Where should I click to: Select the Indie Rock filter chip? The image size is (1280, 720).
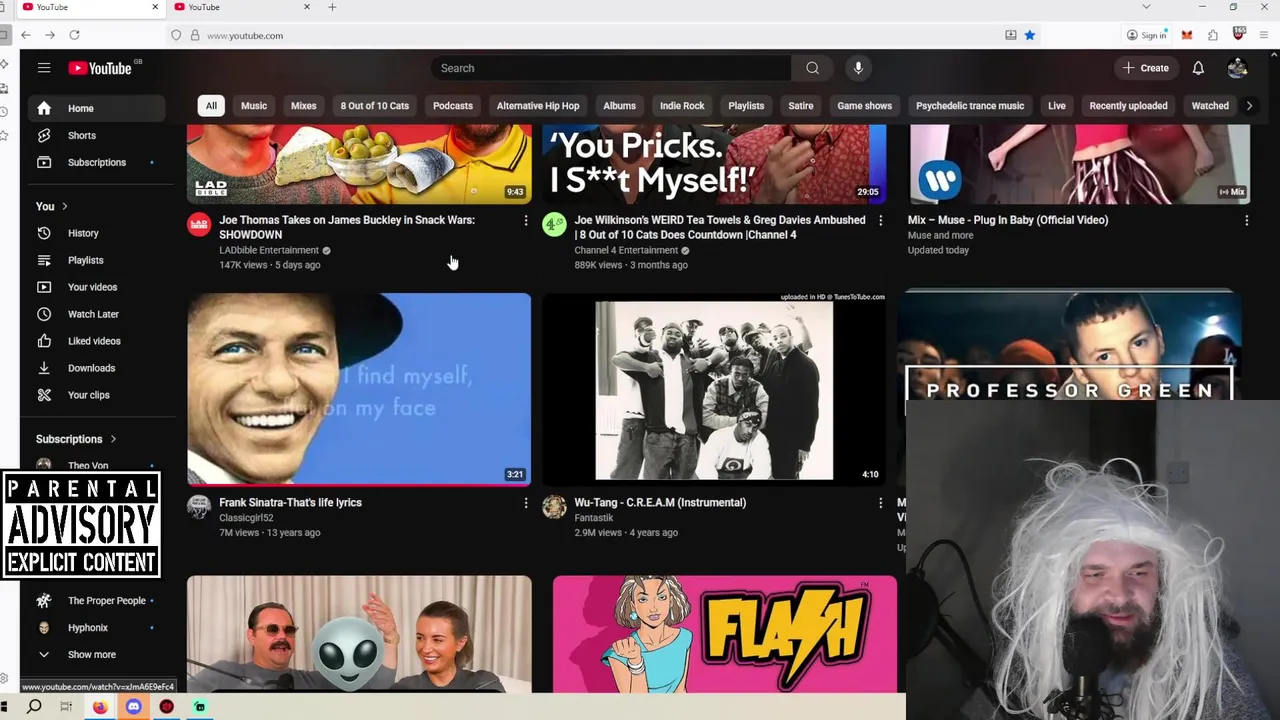[x=682, y=106]
